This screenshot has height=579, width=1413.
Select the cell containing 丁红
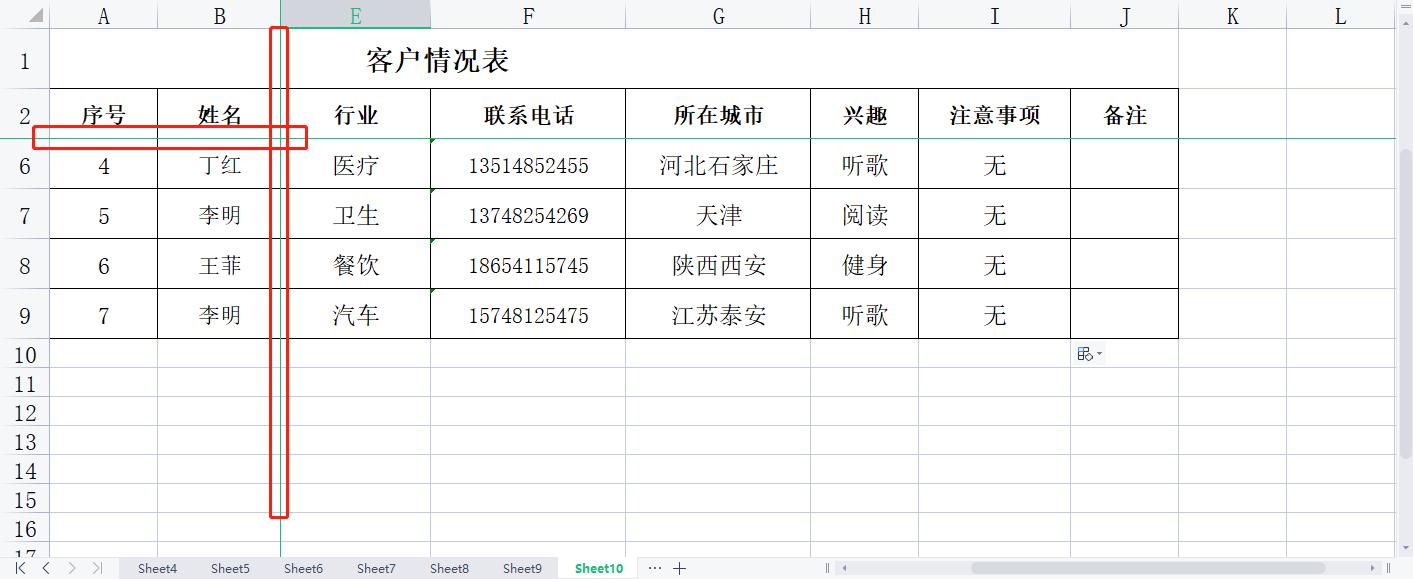point(218,165)
